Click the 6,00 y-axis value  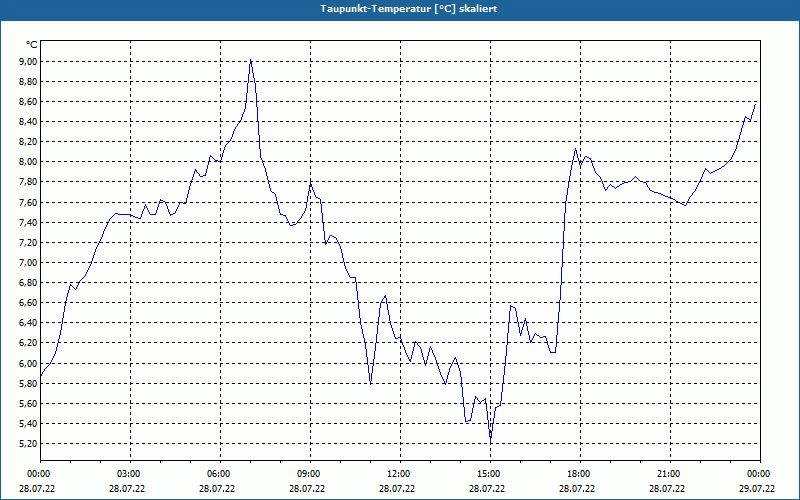30,363
